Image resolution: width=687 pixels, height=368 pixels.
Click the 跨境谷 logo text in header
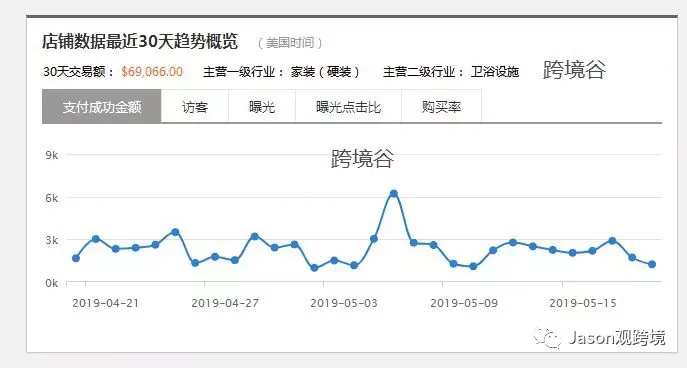[x=574, y=70]
